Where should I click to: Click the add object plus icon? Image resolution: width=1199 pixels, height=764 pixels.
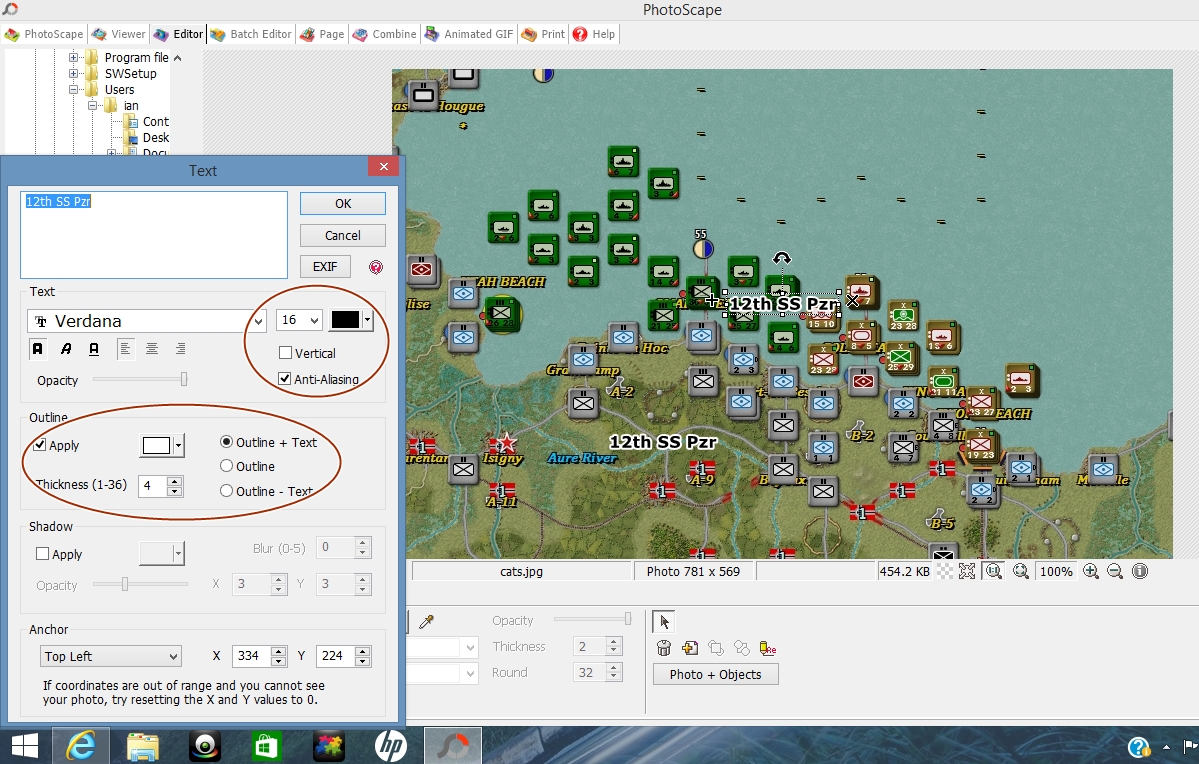[x=690, y=648]
